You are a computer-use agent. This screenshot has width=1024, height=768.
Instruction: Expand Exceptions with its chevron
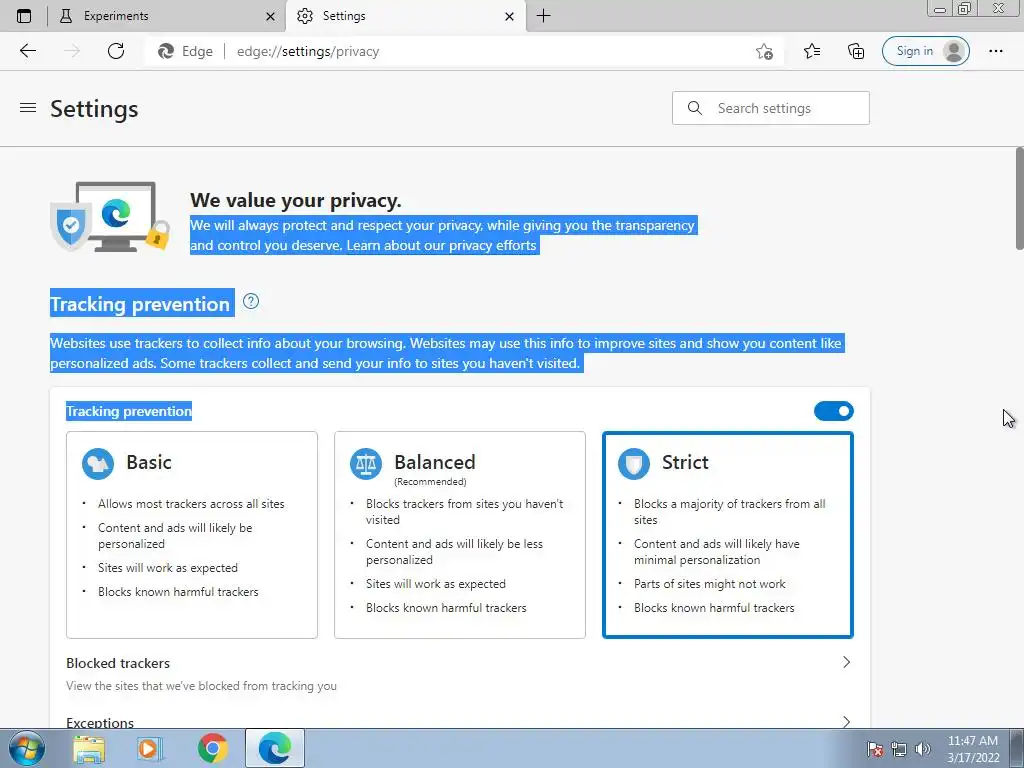[x=846, y=722]
